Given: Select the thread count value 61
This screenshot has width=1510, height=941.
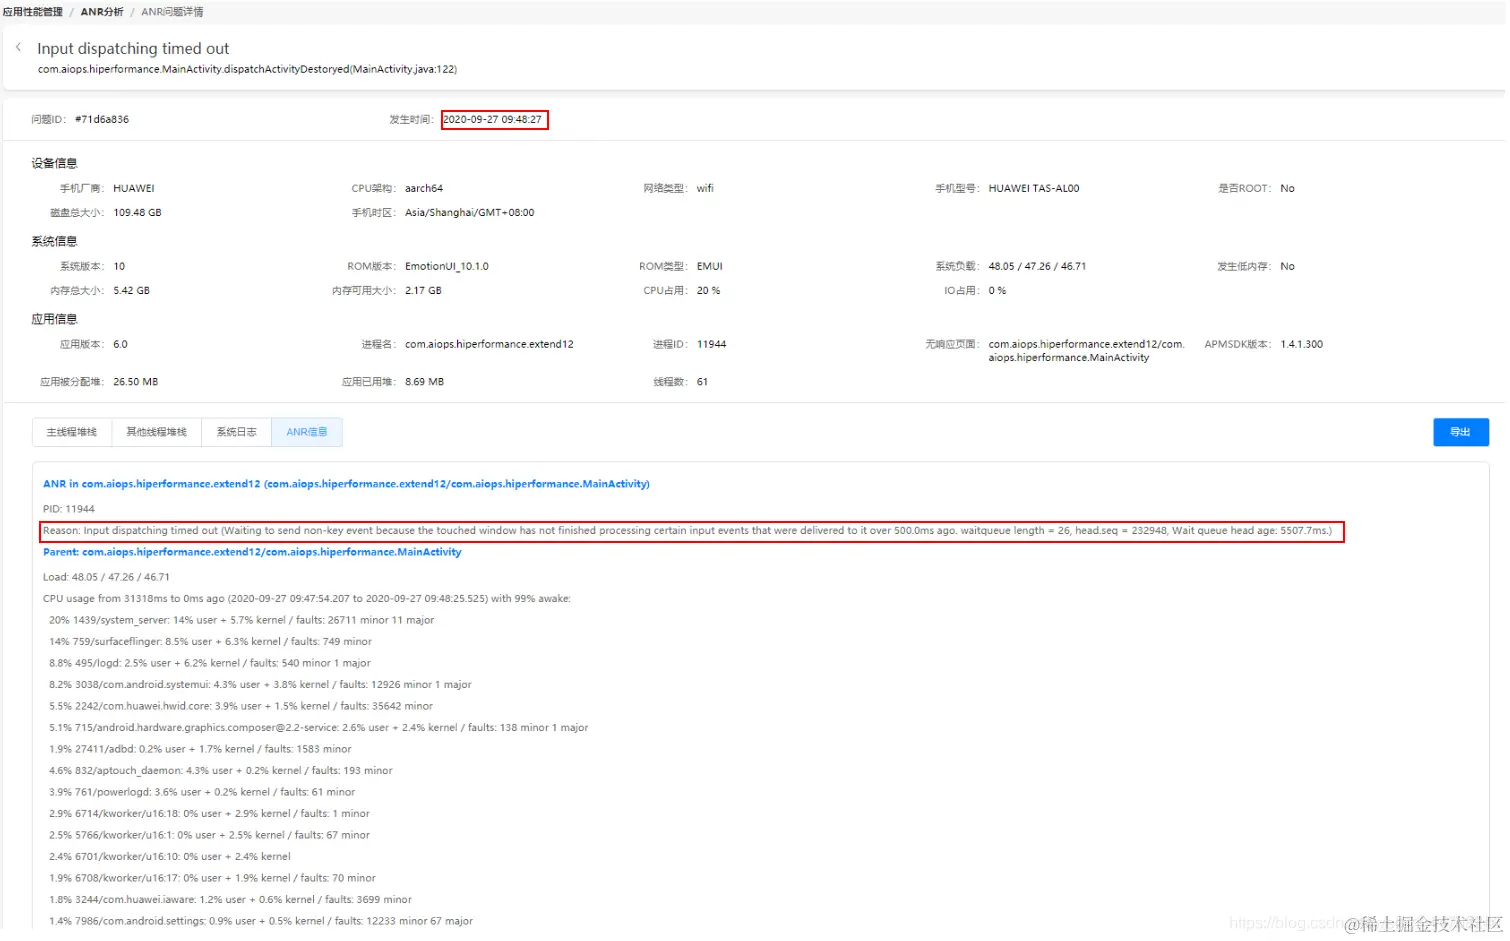Looking at the screenshot, I should click(x=702, y=382).
